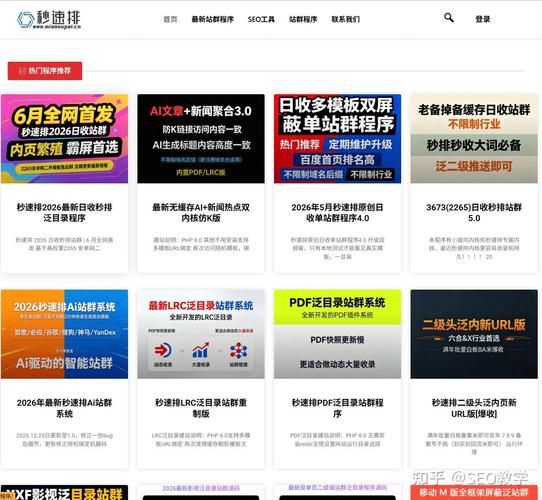Click description starting LRC泛目录建站说明
Viewport: 542px width, 500px height.
[201, 439]
